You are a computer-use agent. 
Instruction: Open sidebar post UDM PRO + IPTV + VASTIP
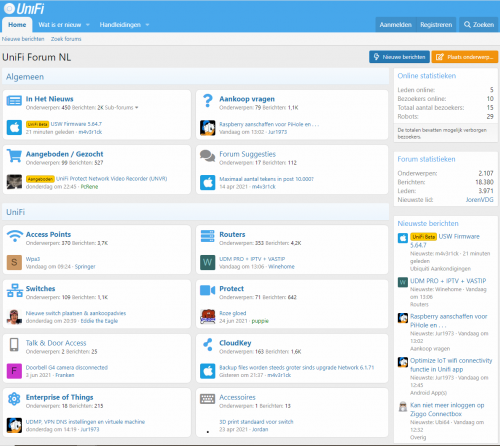(448, 281)
